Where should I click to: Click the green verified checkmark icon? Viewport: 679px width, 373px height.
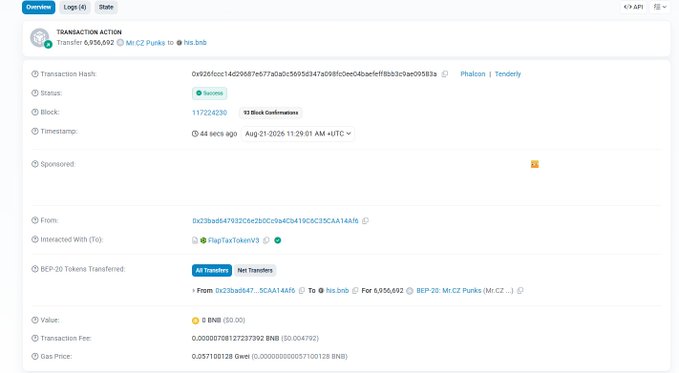pyautogui.click(x=278, y=240)
